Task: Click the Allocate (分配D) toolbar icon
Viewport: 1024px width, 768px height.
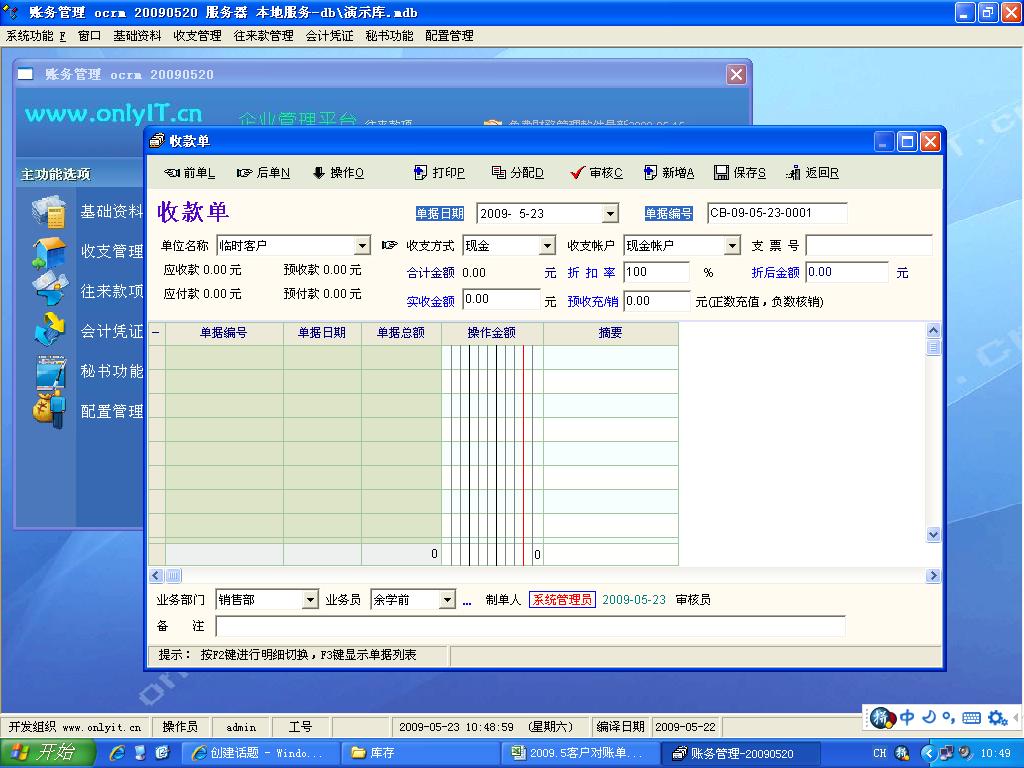Action: [x=499, y=173]
